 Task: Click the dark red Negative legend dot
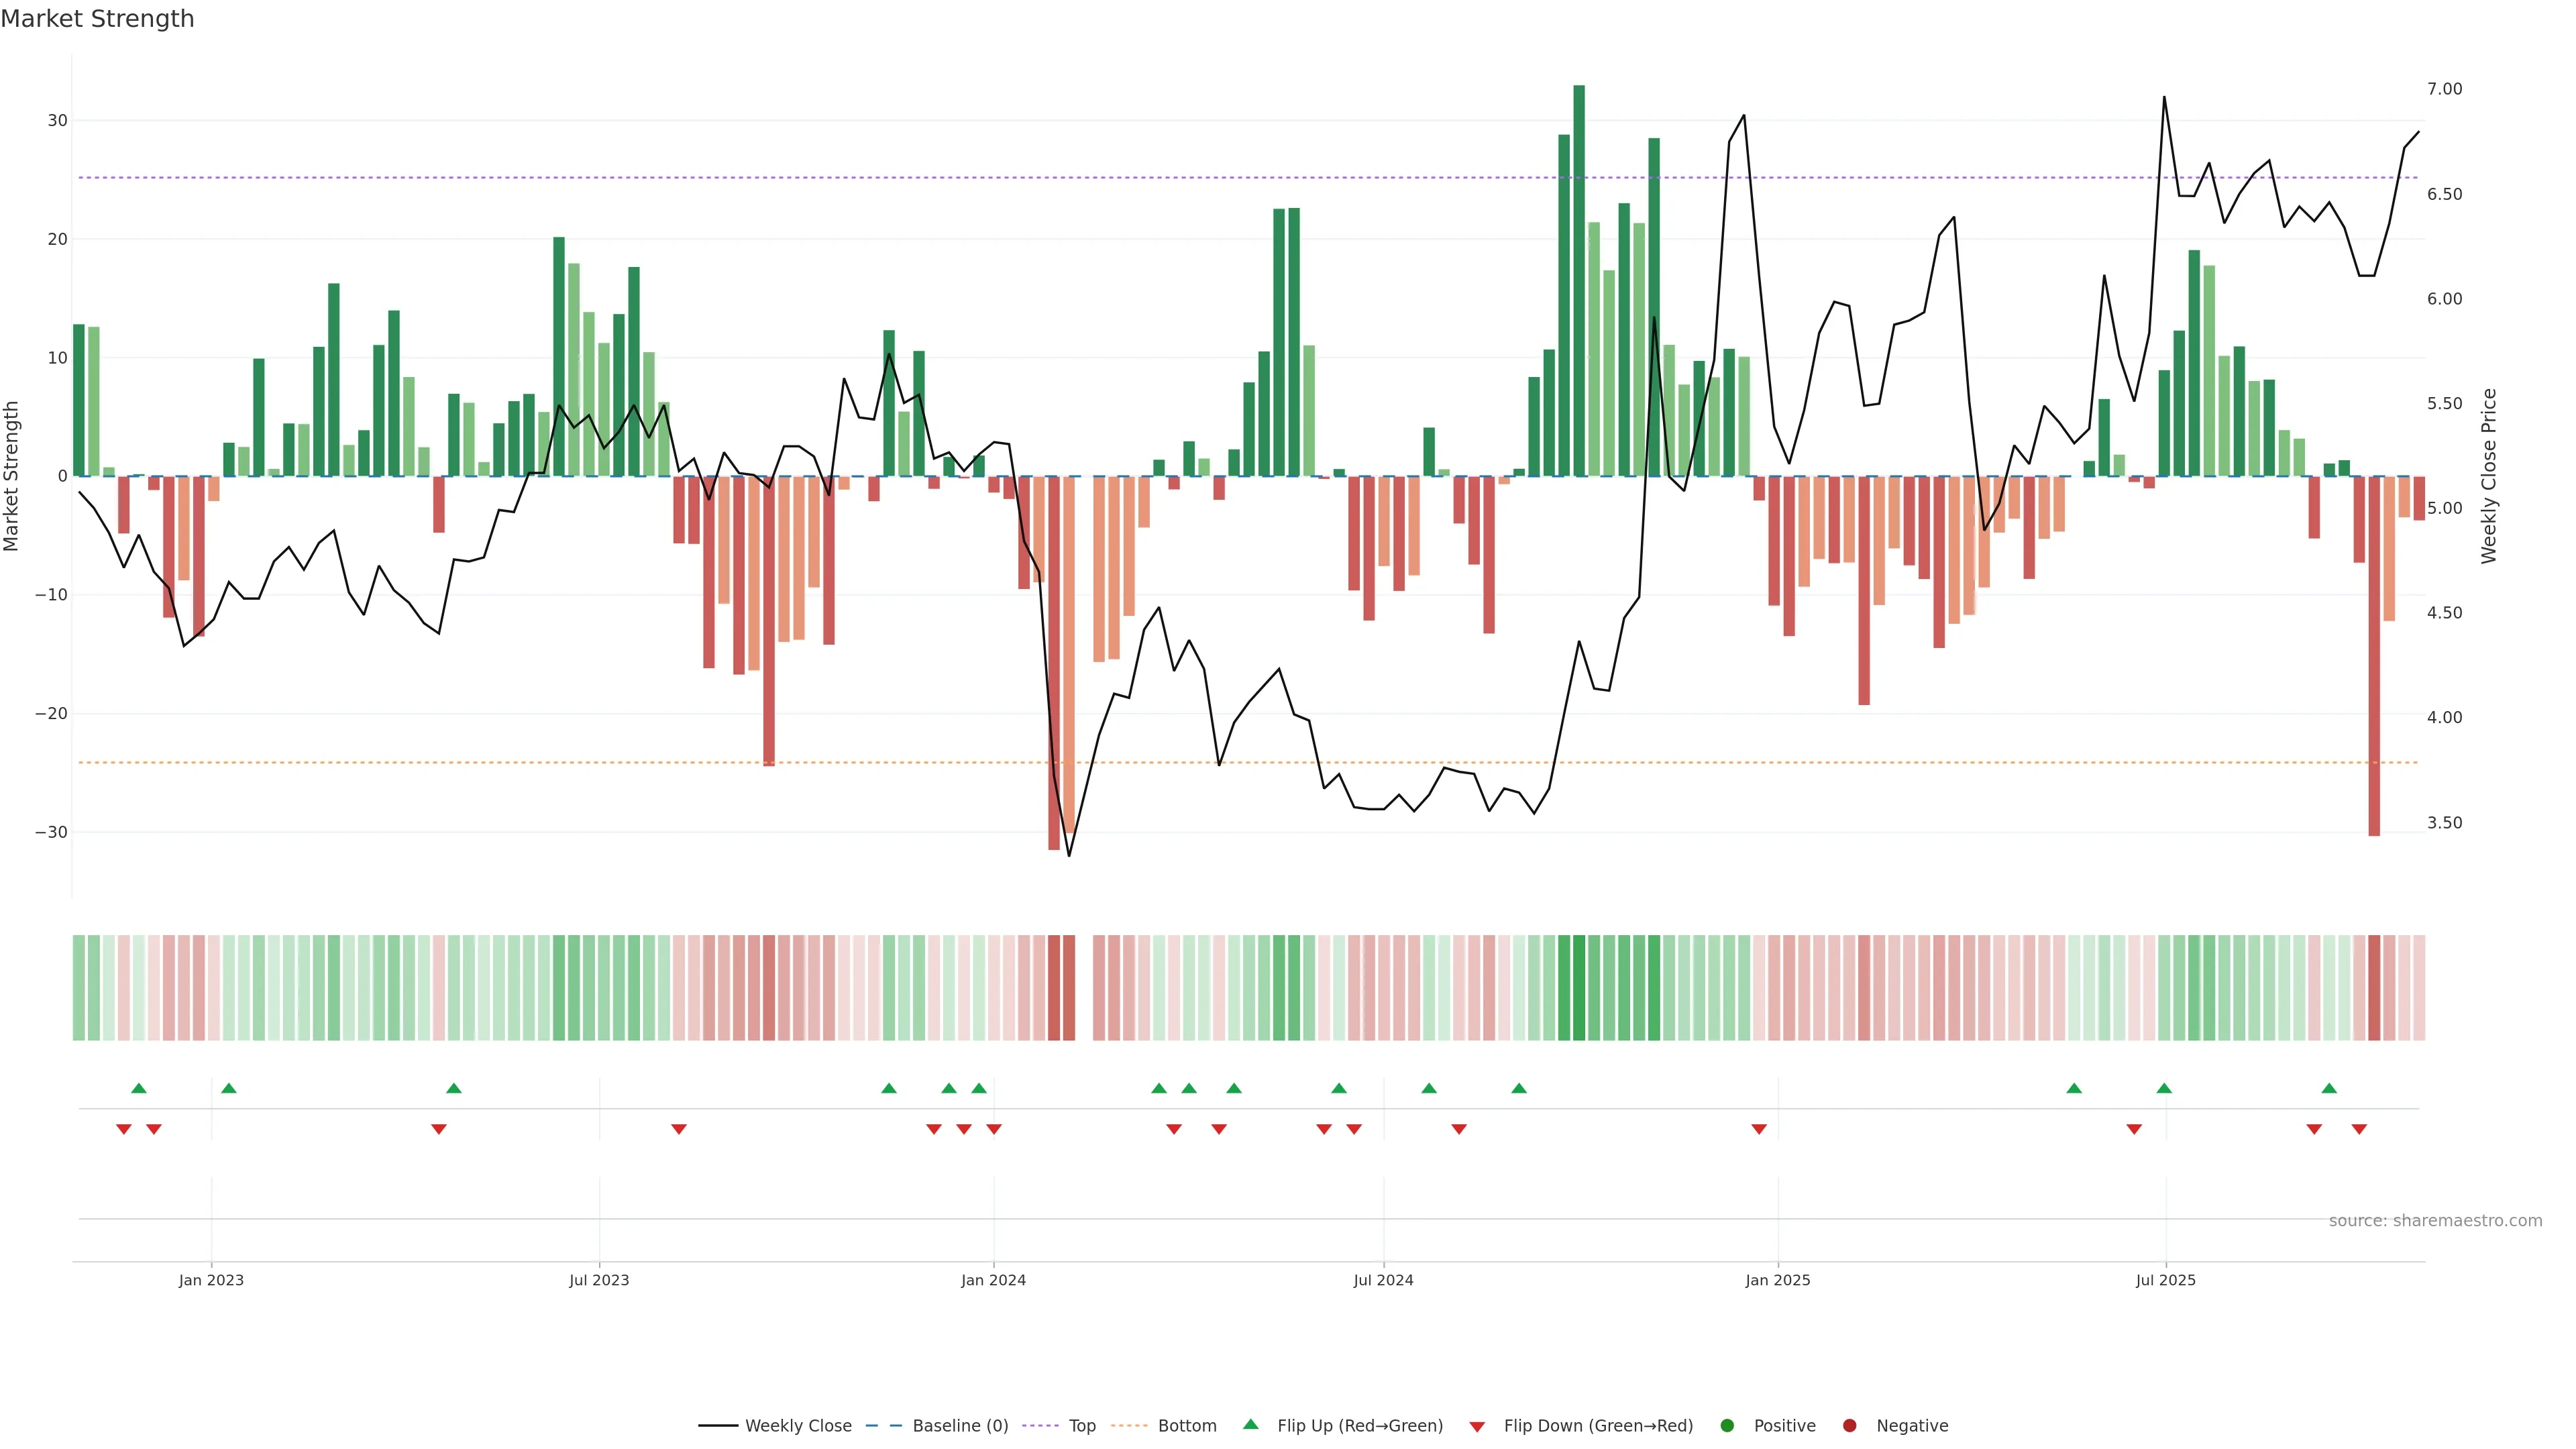pos(1849,1426)
